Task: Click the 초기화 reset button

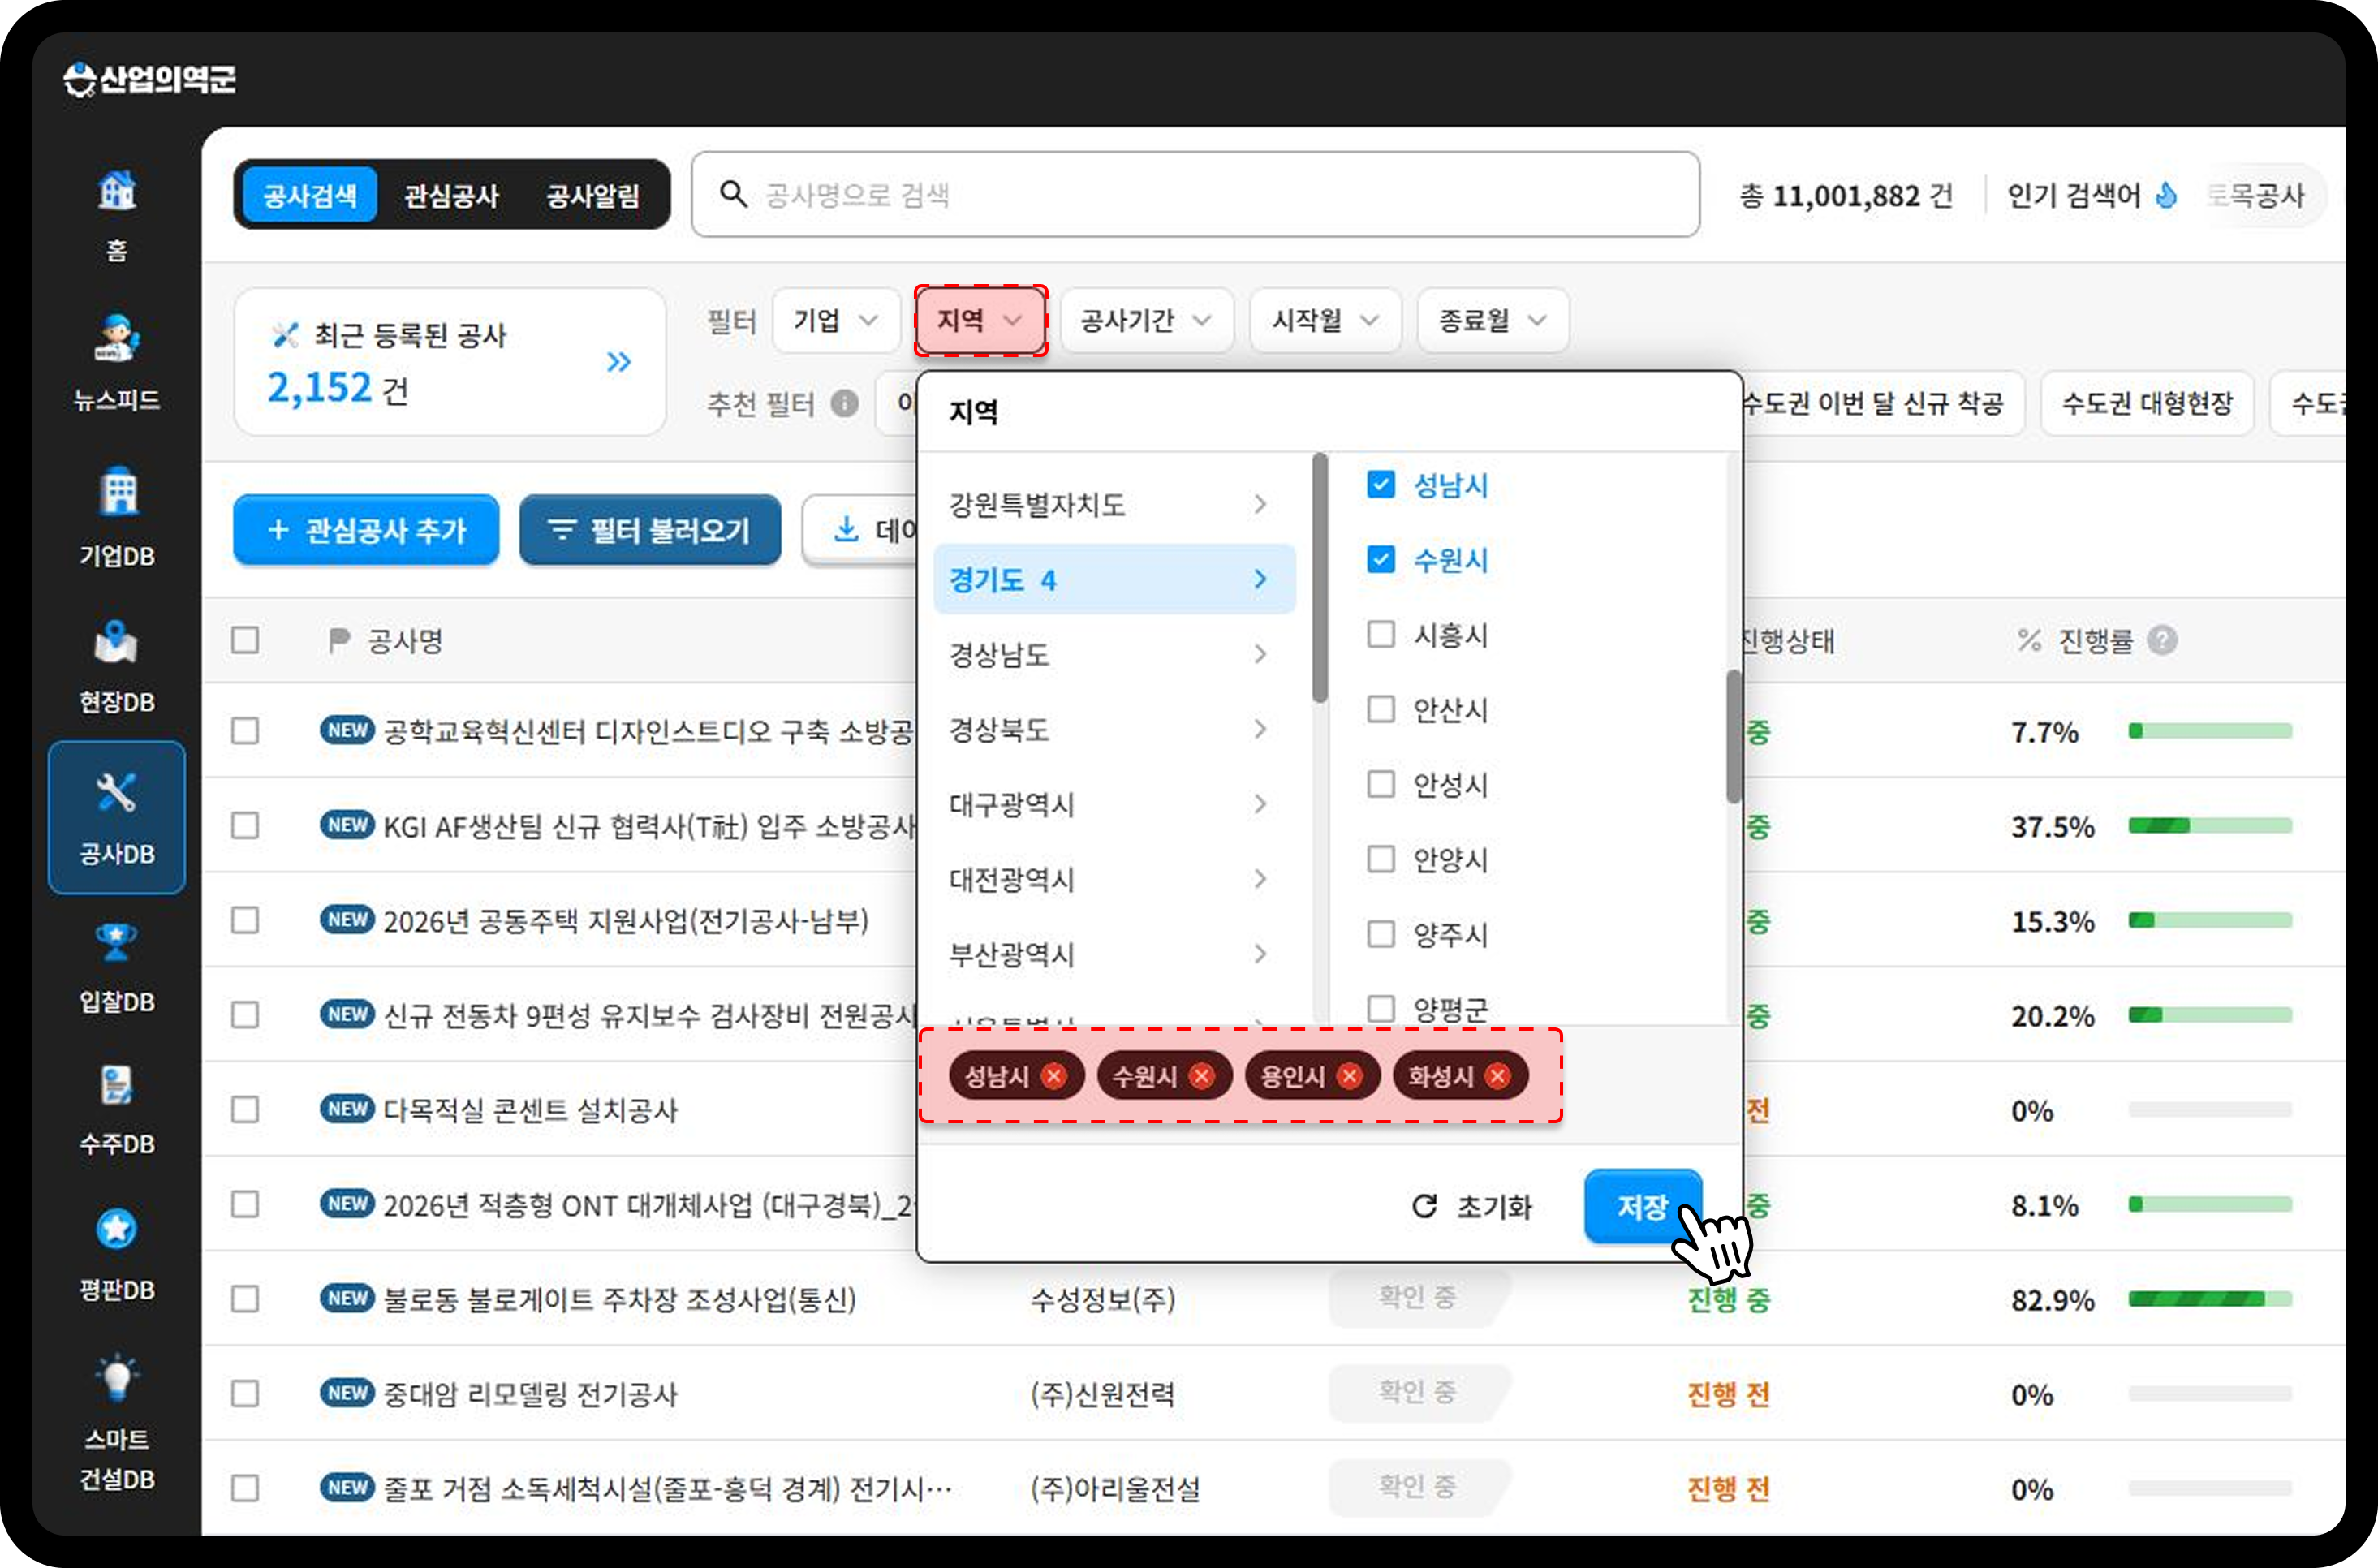Action: coord(1471,1206)
